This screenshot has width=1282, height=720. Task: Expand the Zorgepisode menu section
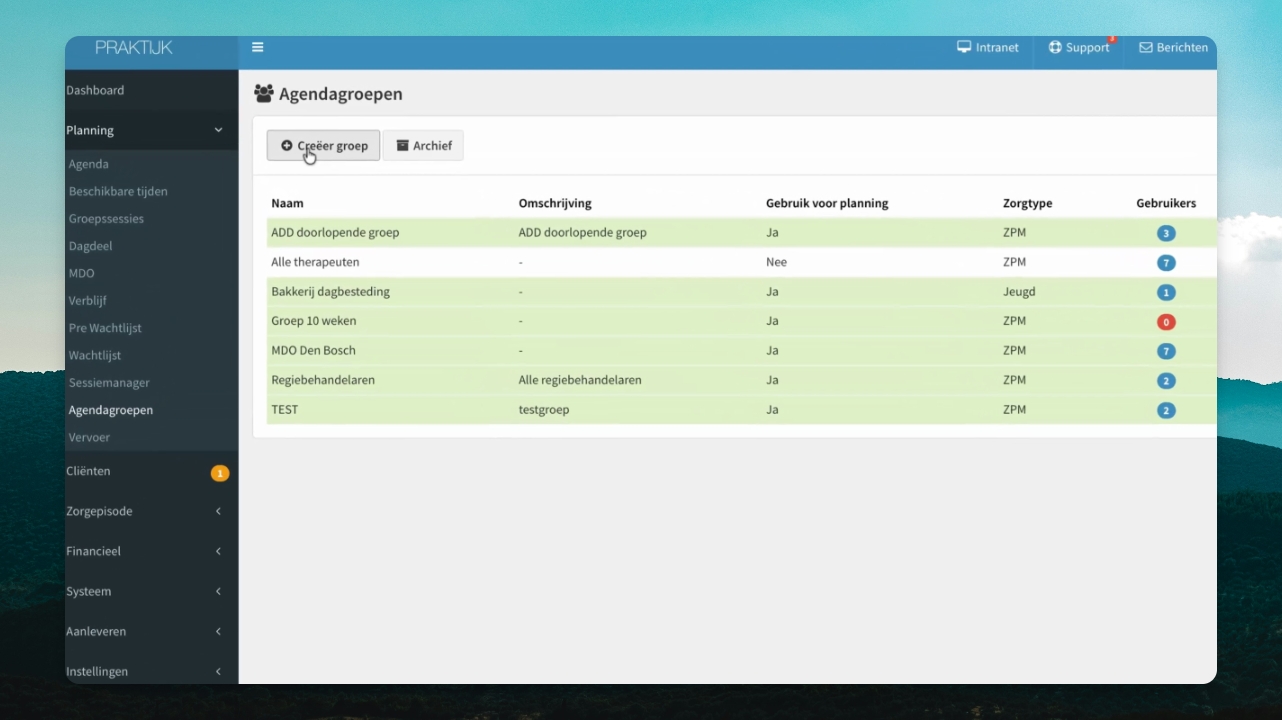tap(151, 511)
